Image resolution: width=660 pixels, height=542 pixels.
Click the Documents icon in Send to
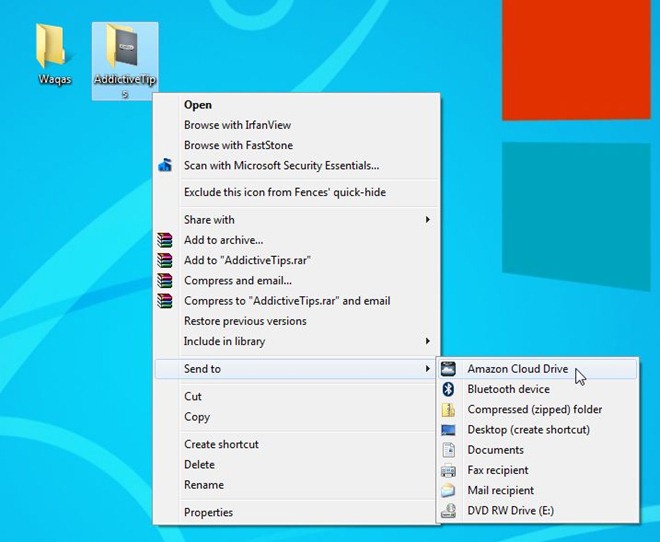coord(448,450)
